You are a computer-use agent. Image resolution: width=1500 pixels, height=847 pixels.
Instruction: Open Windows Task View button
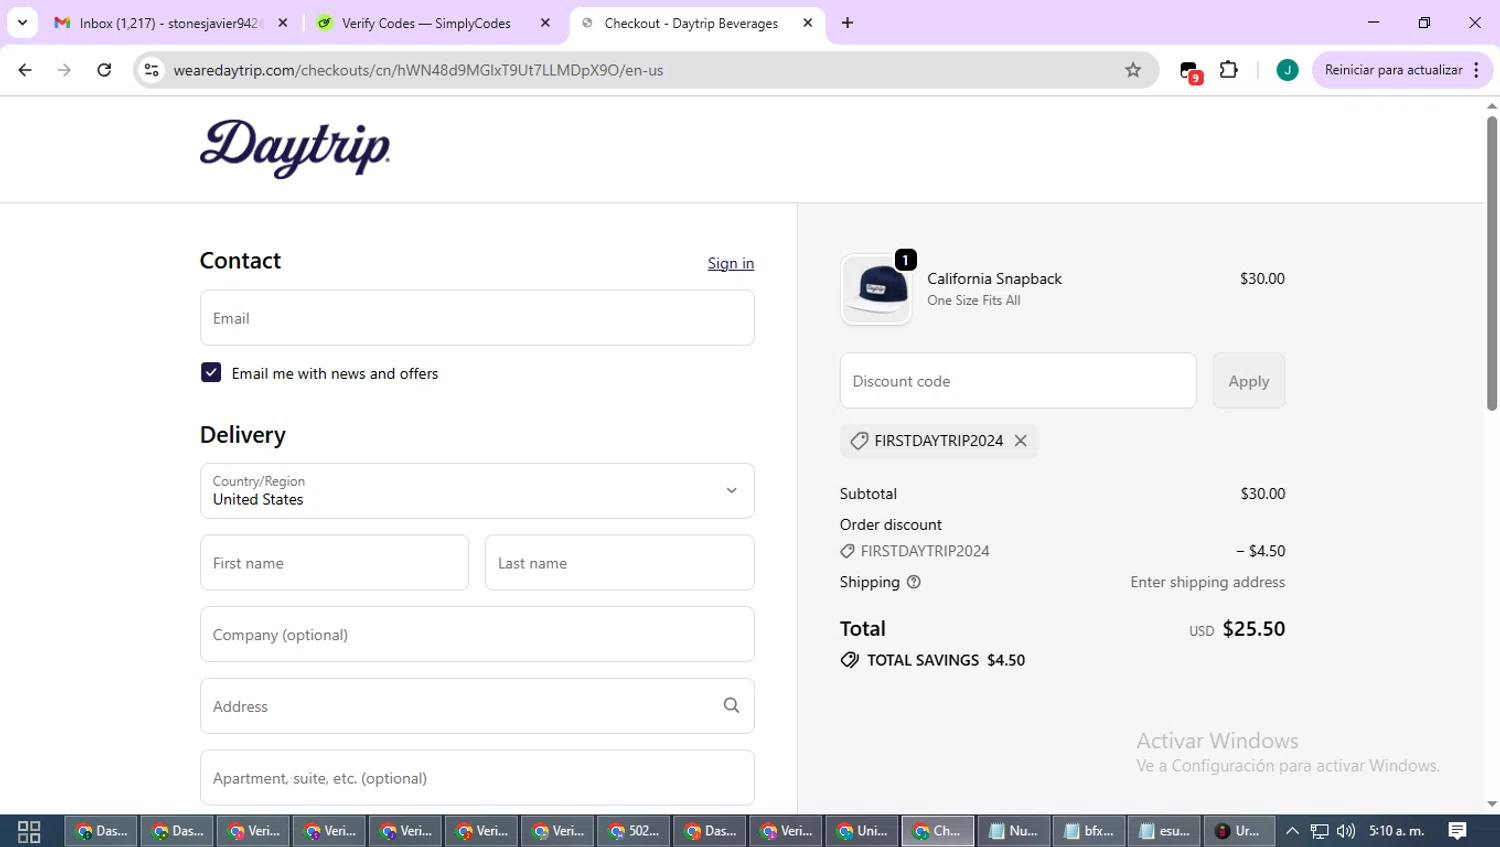[29, 831]
